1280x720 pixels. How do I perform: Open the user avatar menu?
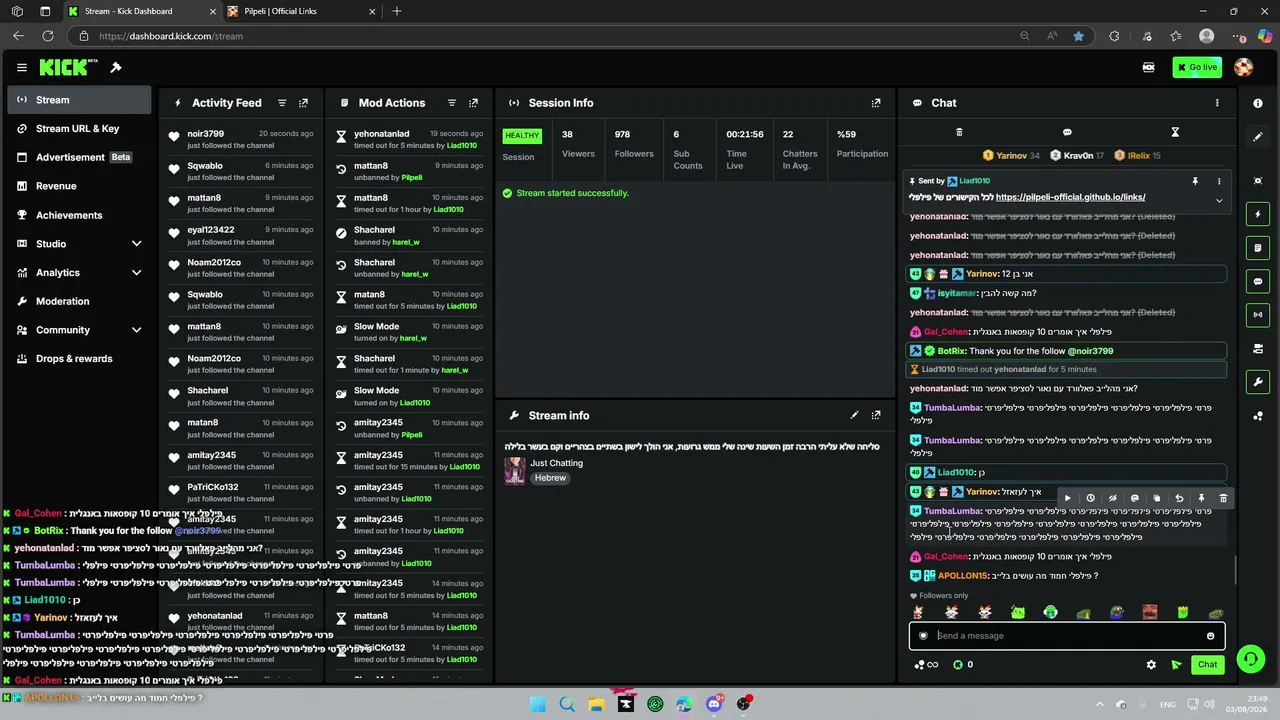tap(1244, 67)
